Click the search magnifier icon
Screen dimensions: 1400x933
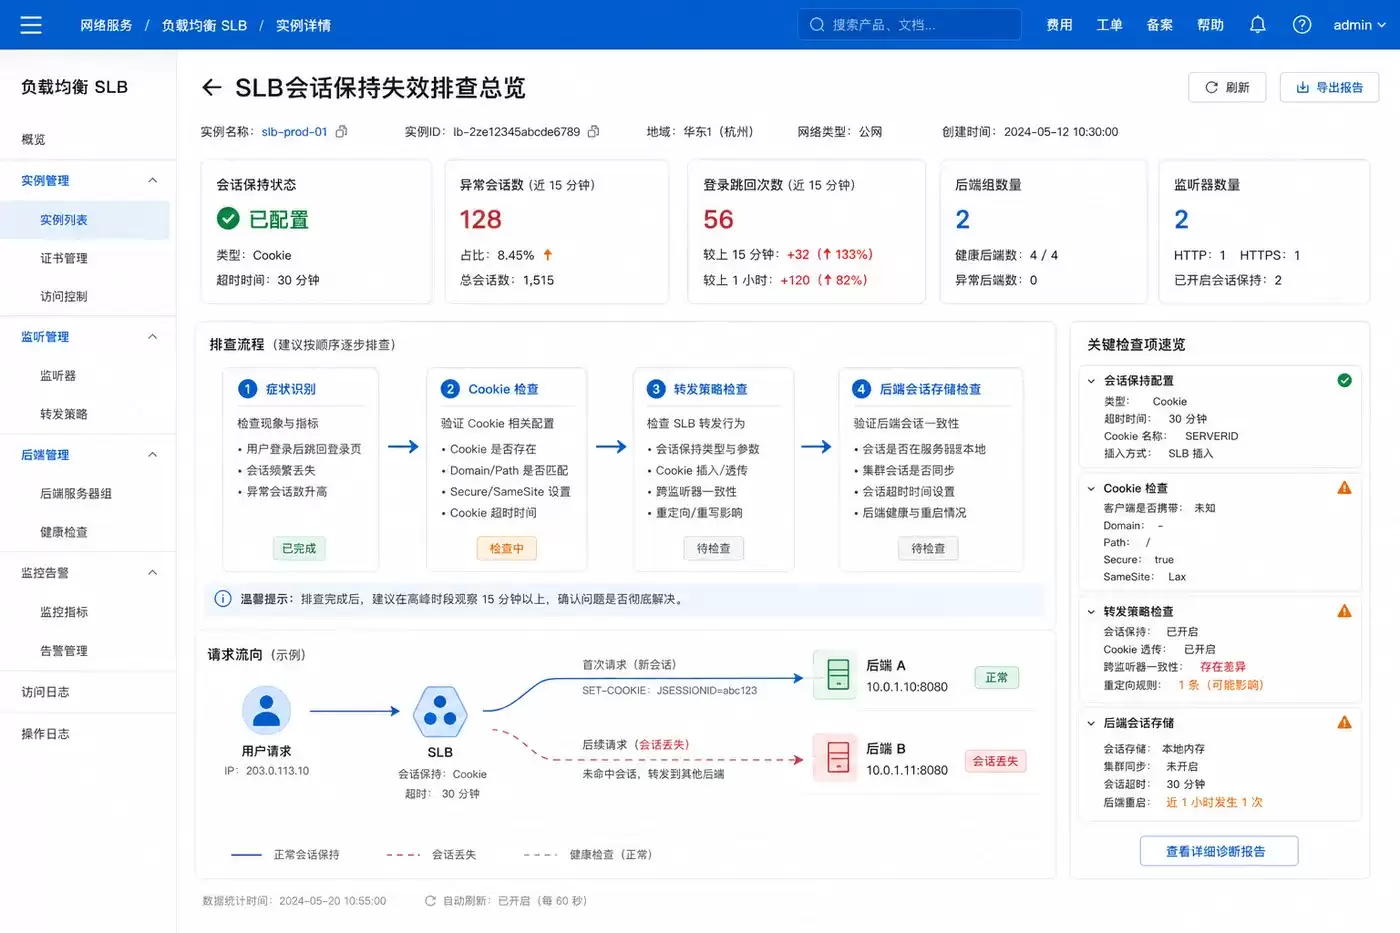pyautogui.click(x=817, y=25)
